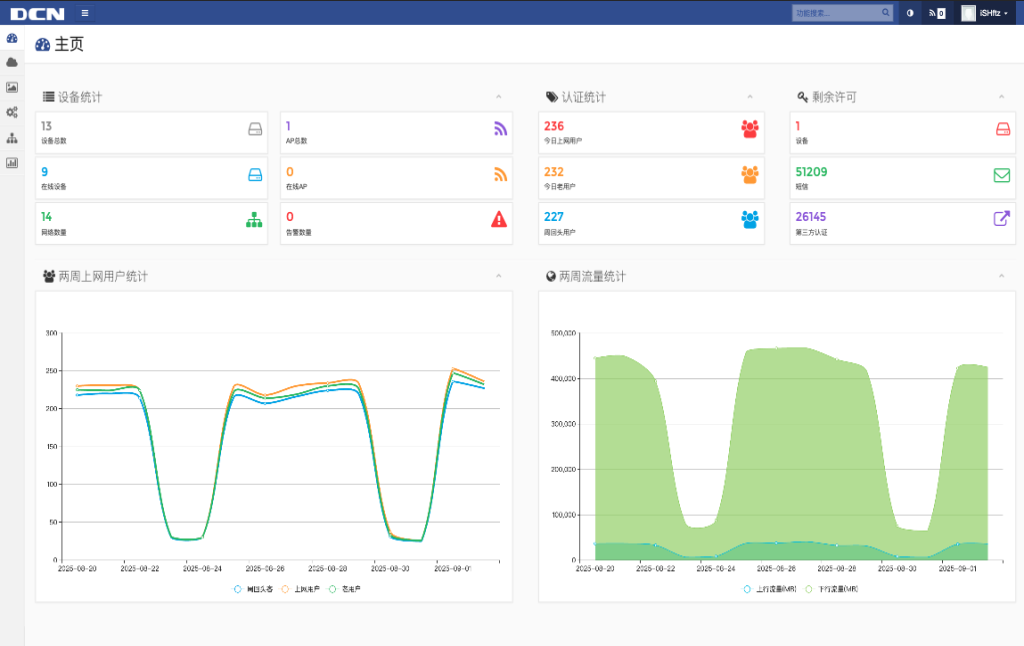Click the 在线设备 card showing 9
This screenshot has width=1024, height=646.
[x=152, y=177]
